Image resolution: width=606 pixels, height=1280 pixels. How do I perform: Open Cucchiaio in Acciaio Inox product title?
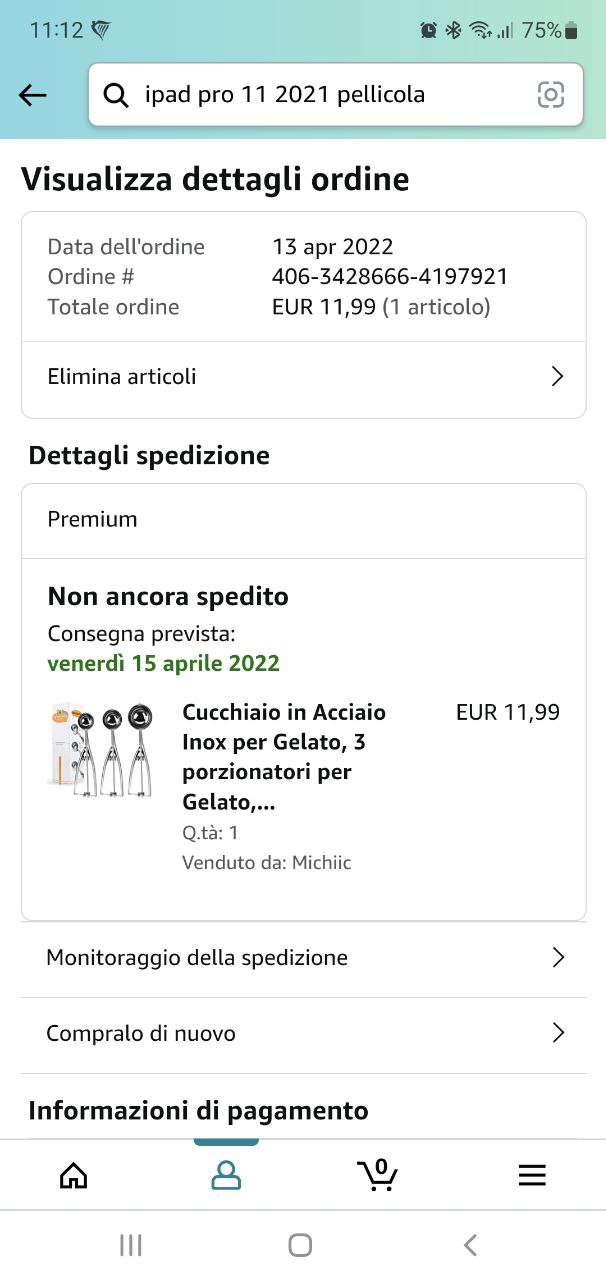tap(284, 757)
